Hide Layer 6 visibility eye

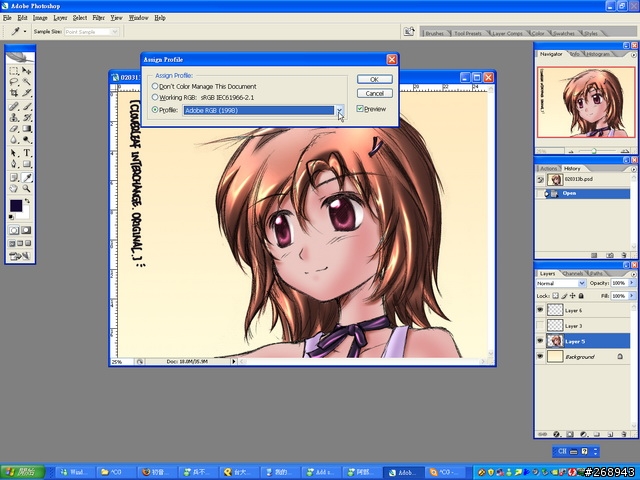[540, 310]
